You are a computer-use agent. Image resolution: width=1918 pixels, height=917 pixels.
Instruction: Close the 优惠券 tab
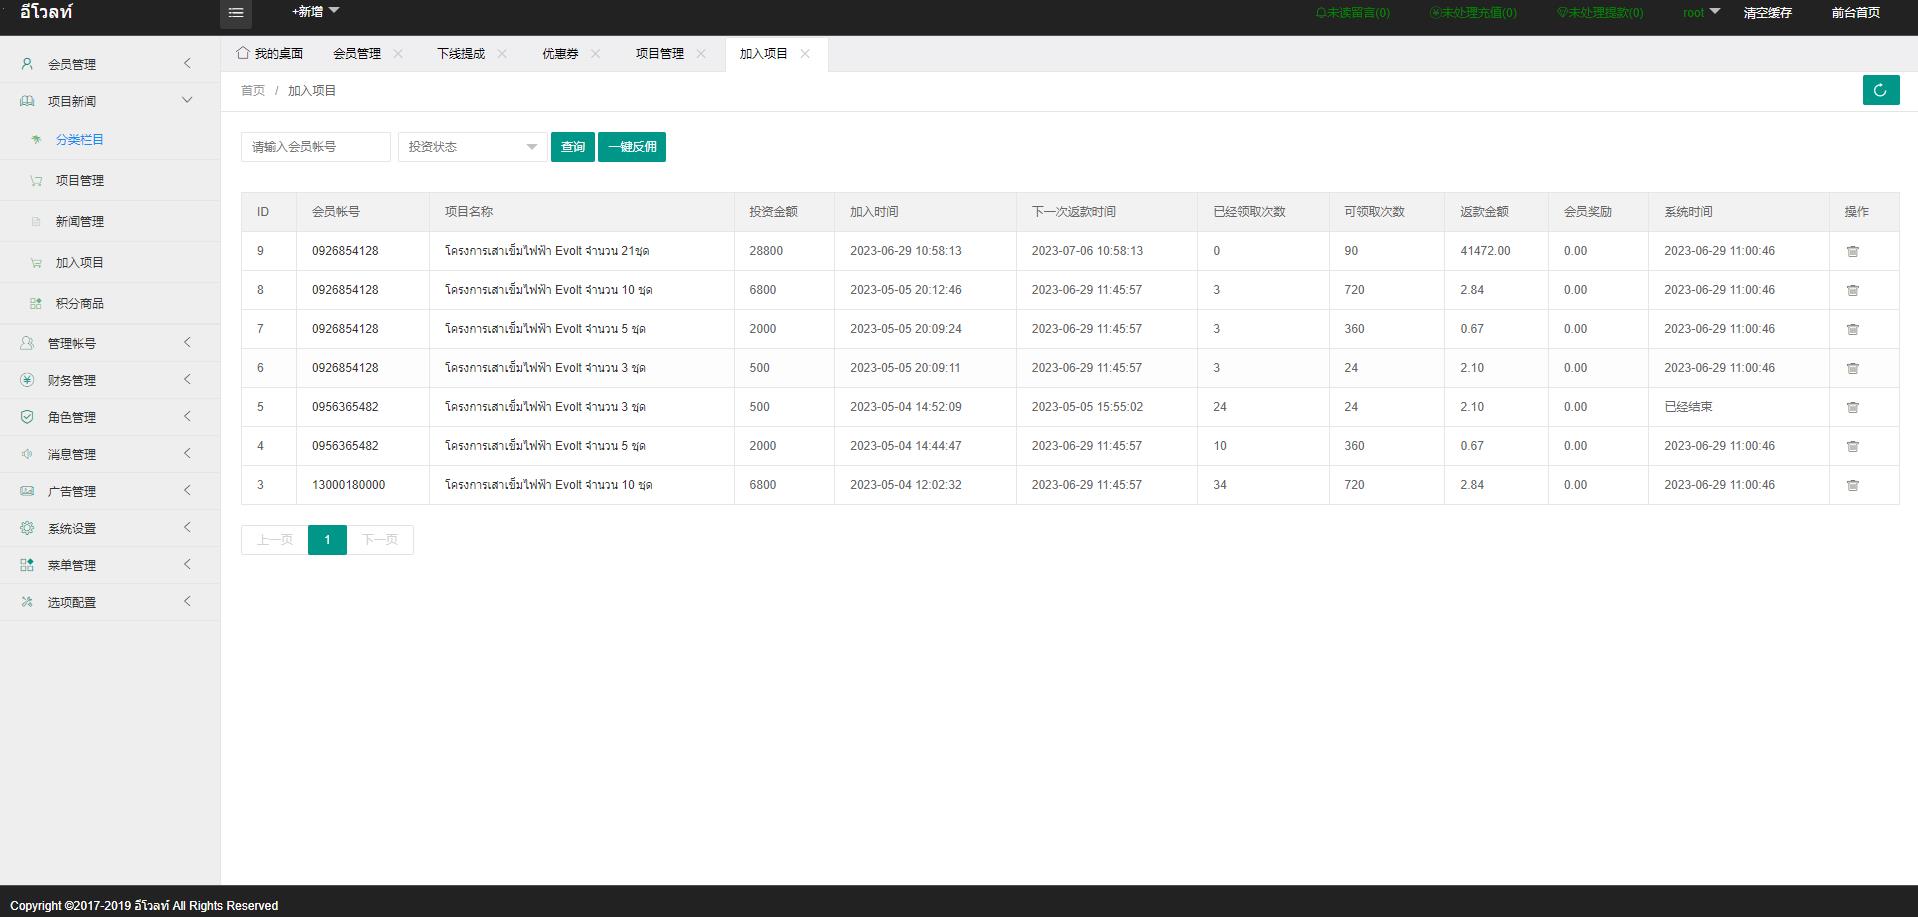[595, 54]
